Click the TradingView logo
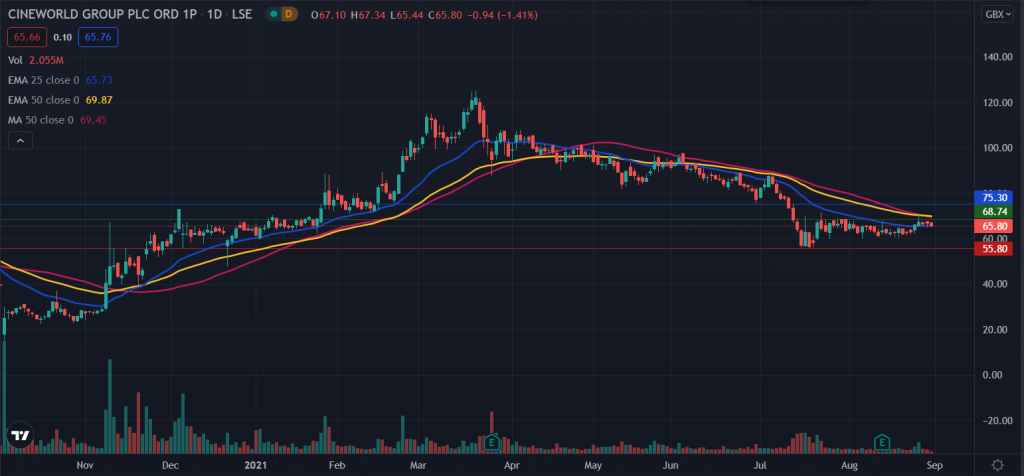 tap(20, 436)
